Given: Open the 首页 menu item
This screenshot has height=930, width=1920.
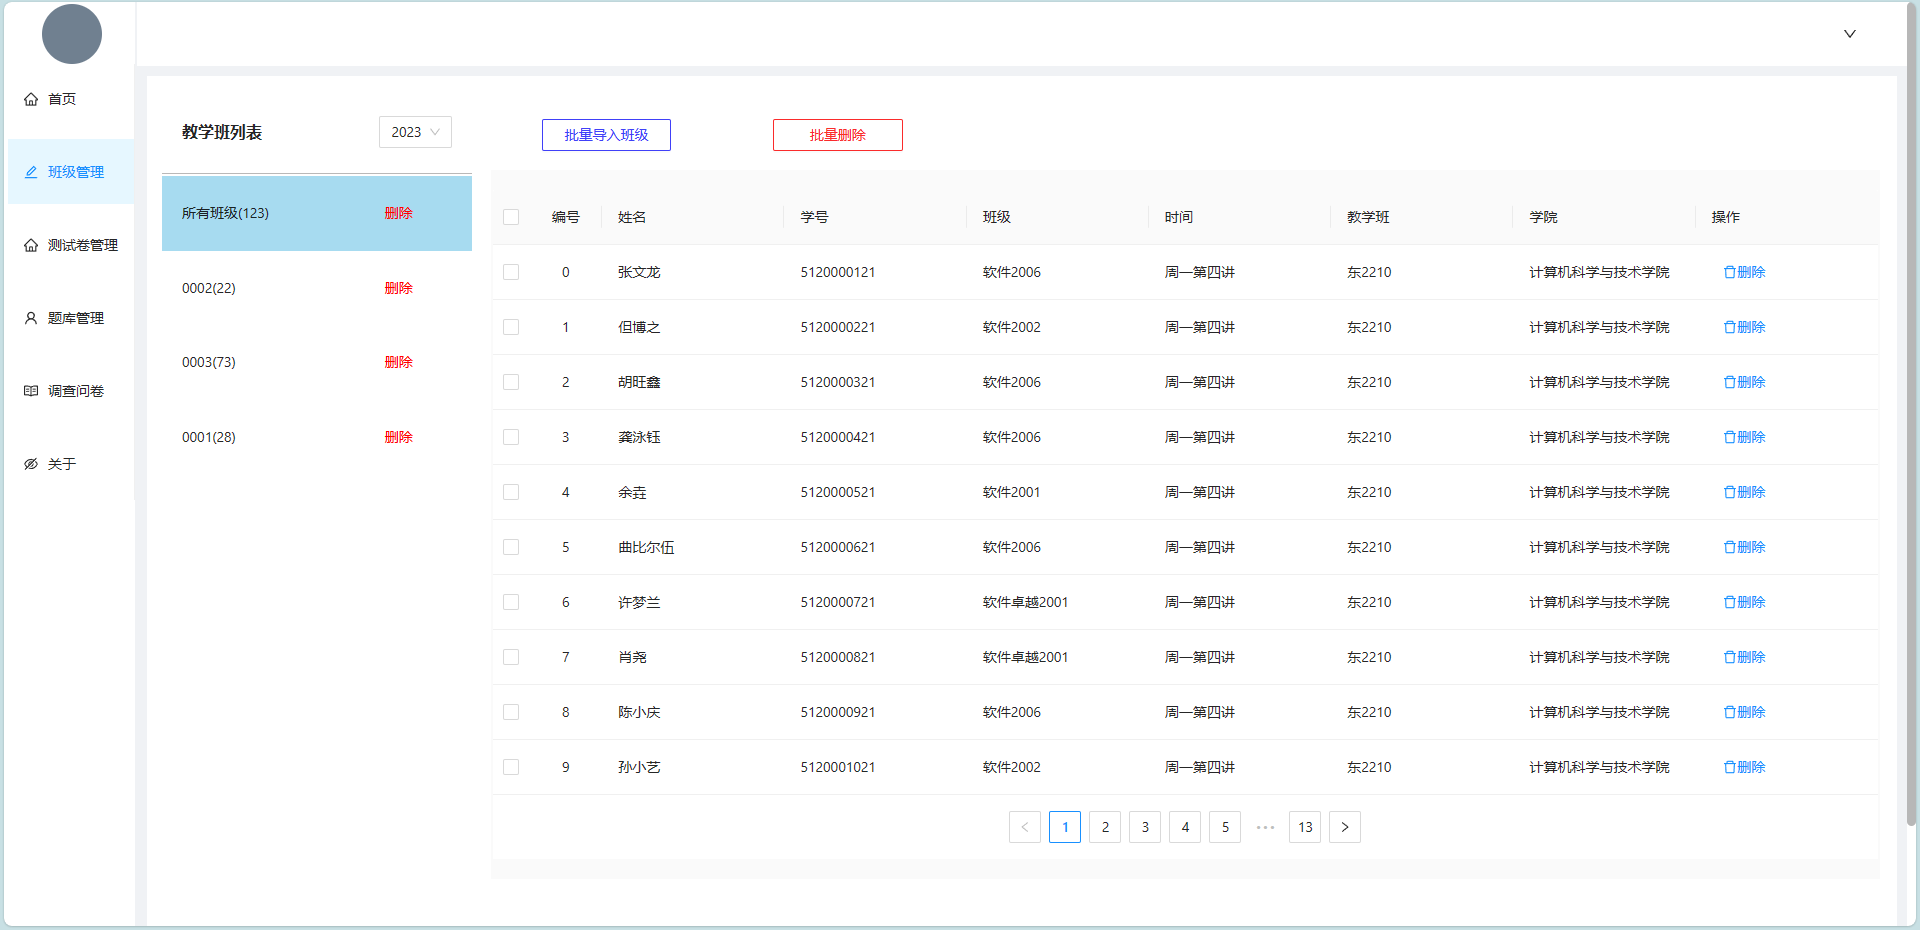Looking at the screenshot, I should coord(71,99).
